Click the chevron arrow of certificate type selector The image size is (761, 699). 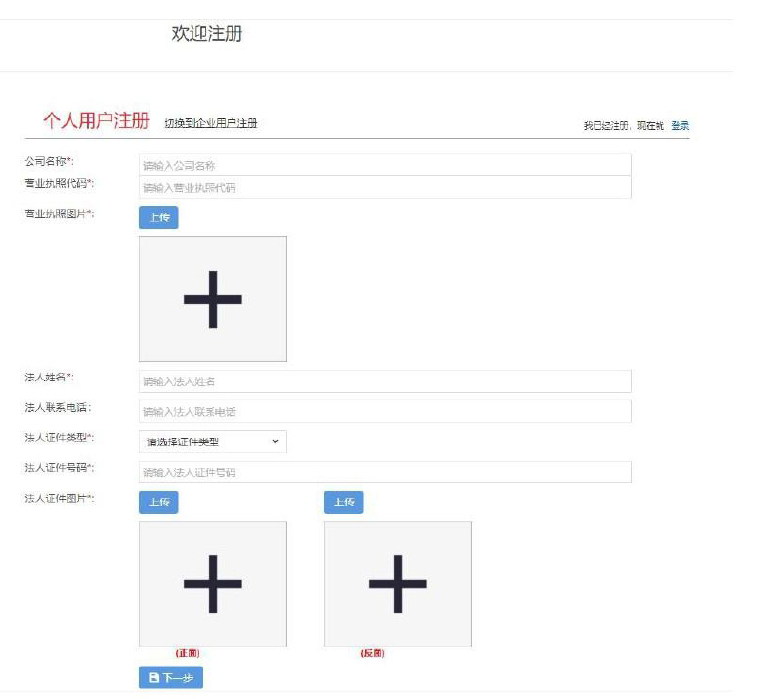click(x=275, y=442)
